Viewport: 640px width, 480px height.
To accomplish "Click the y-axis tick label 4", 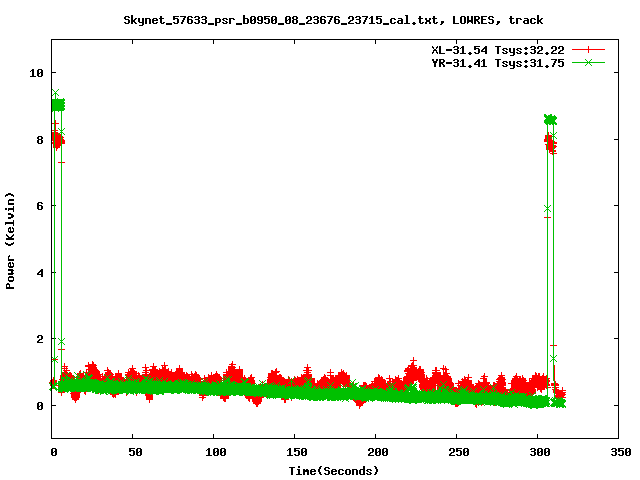I will coord(40,273).
